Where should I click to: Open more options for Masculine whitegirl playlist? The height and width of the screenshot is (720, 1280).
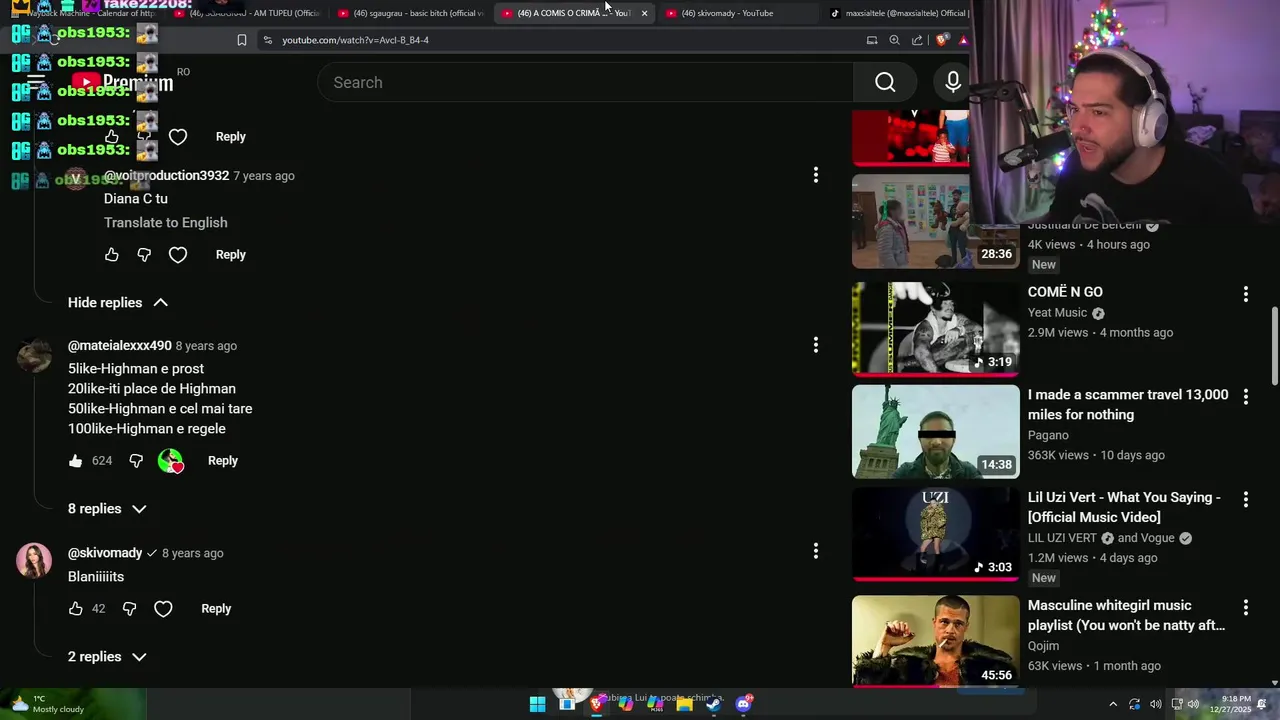1246,607
